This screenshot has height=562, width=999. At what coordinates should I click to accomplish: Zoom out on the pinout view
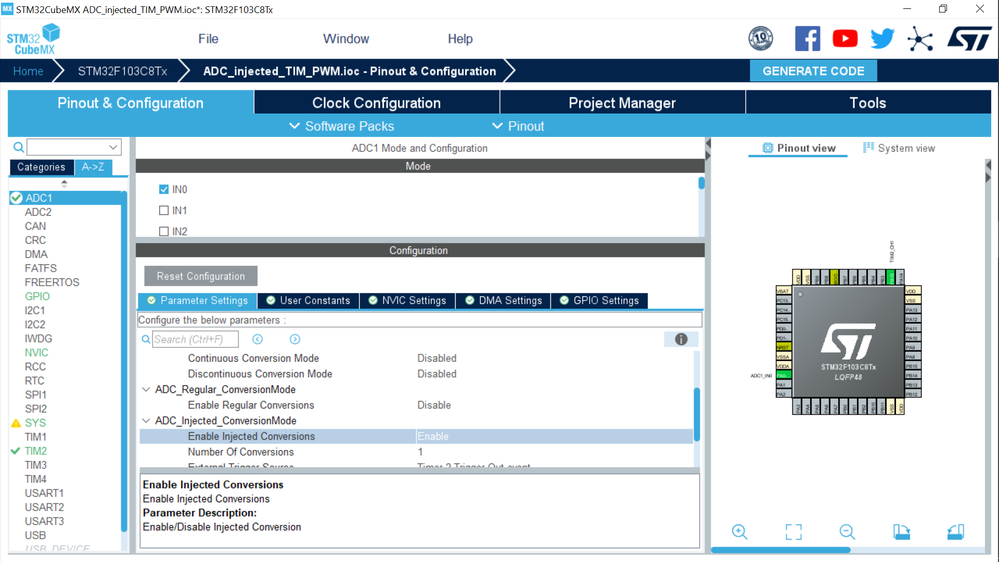pyautogui.click(x=847, y=531)
